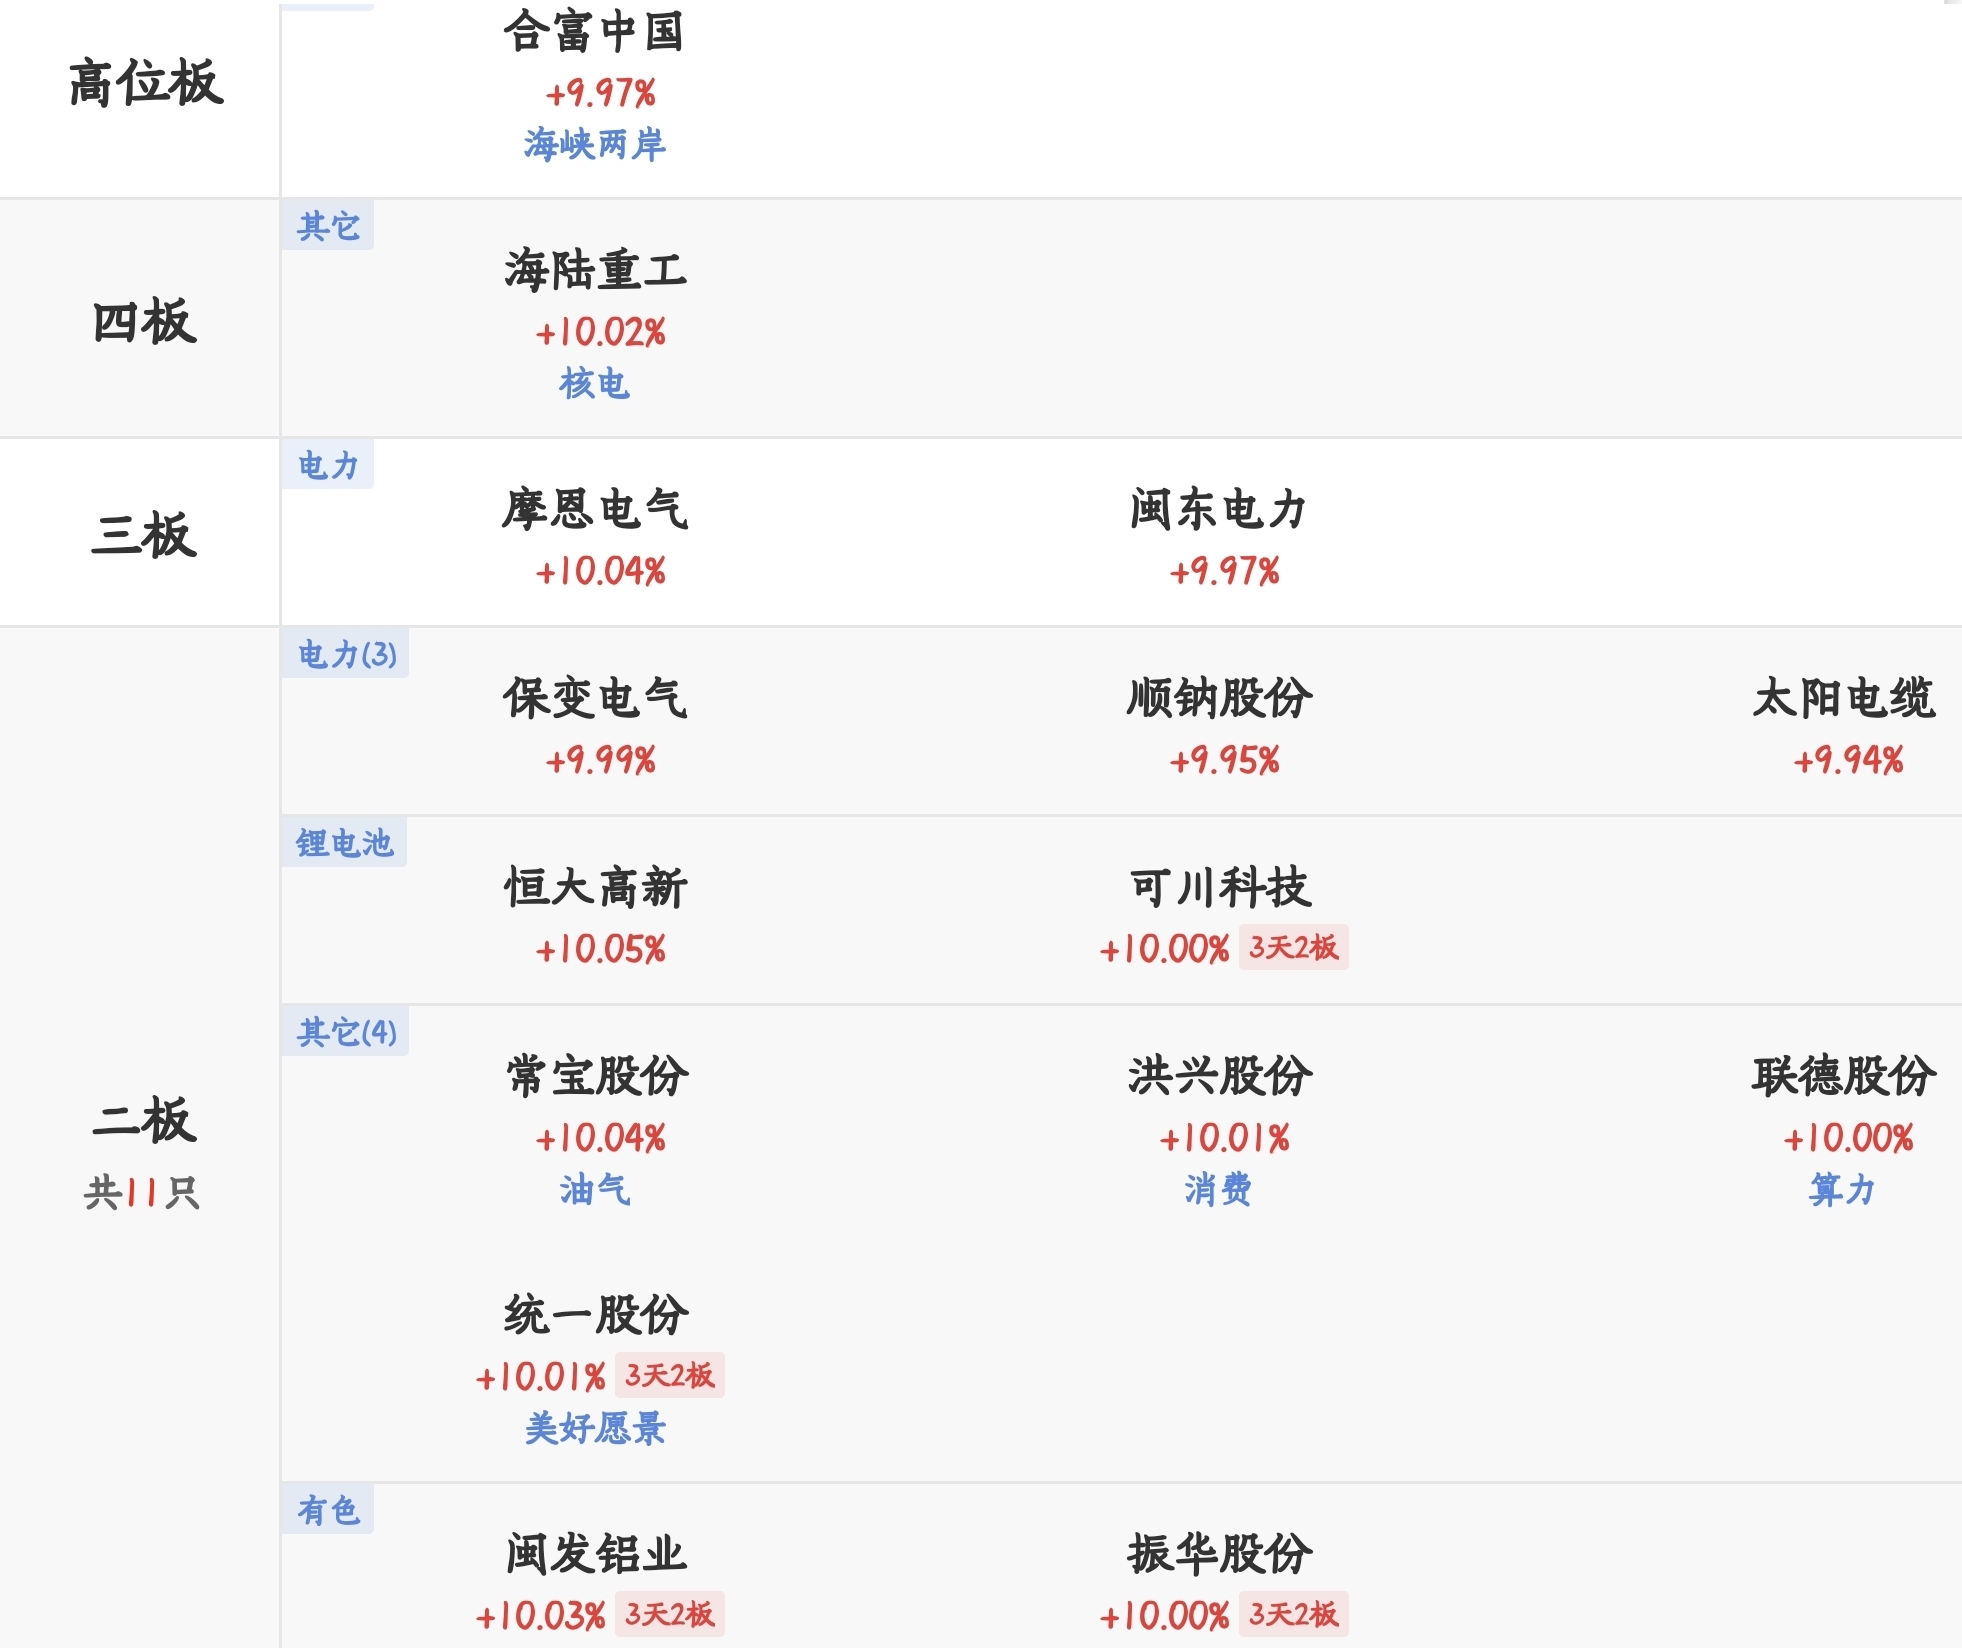Screen dimensions: 1962x1648
Task: Select the 有色 category label
Action: 328,1510
